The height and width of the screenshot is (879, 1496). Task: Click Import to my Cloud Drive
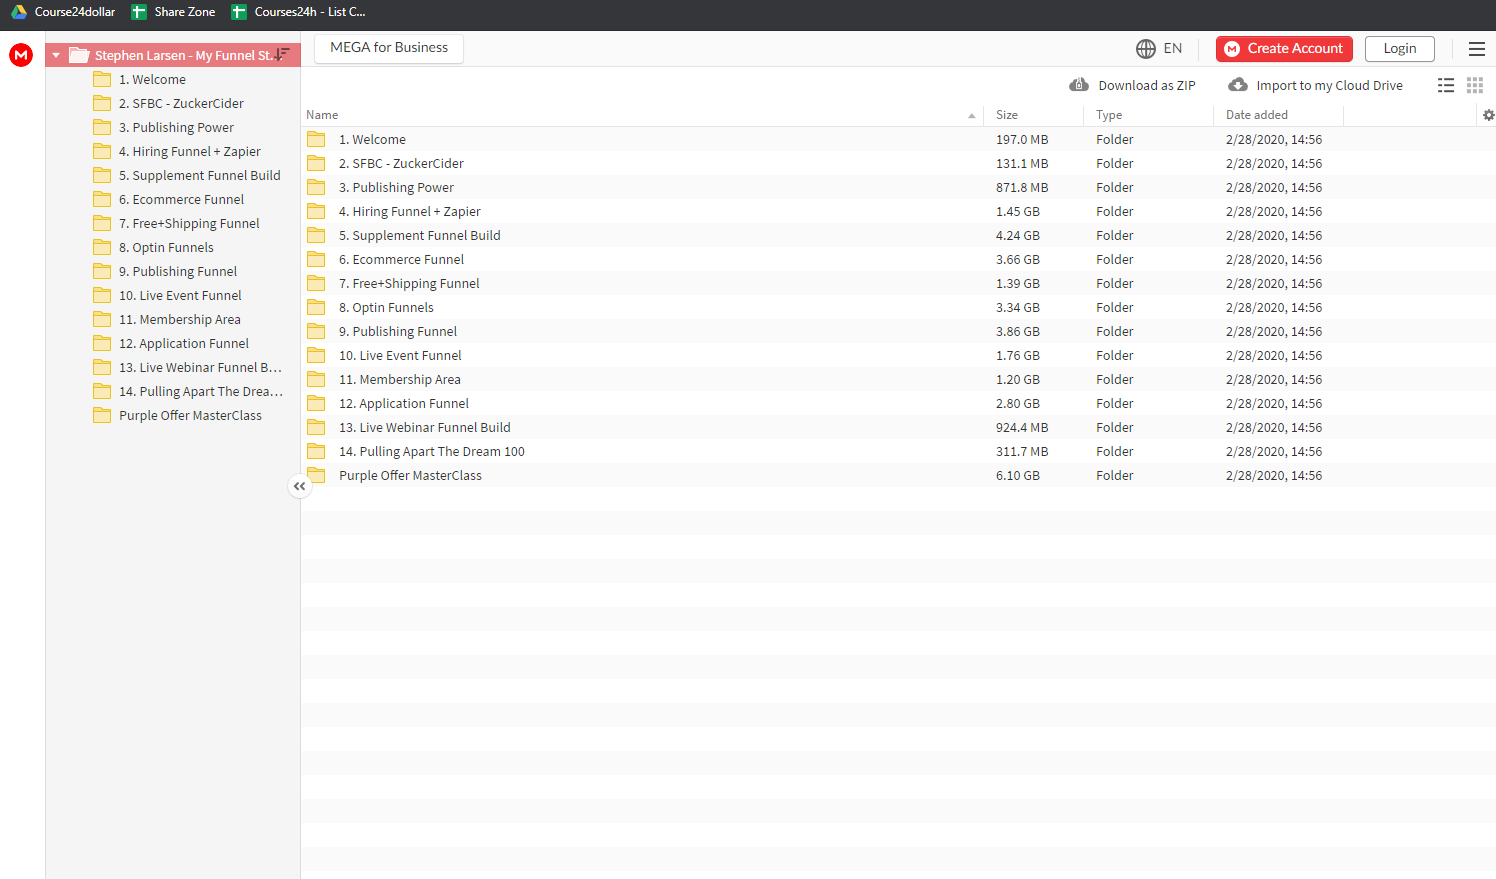(1315, 85)
